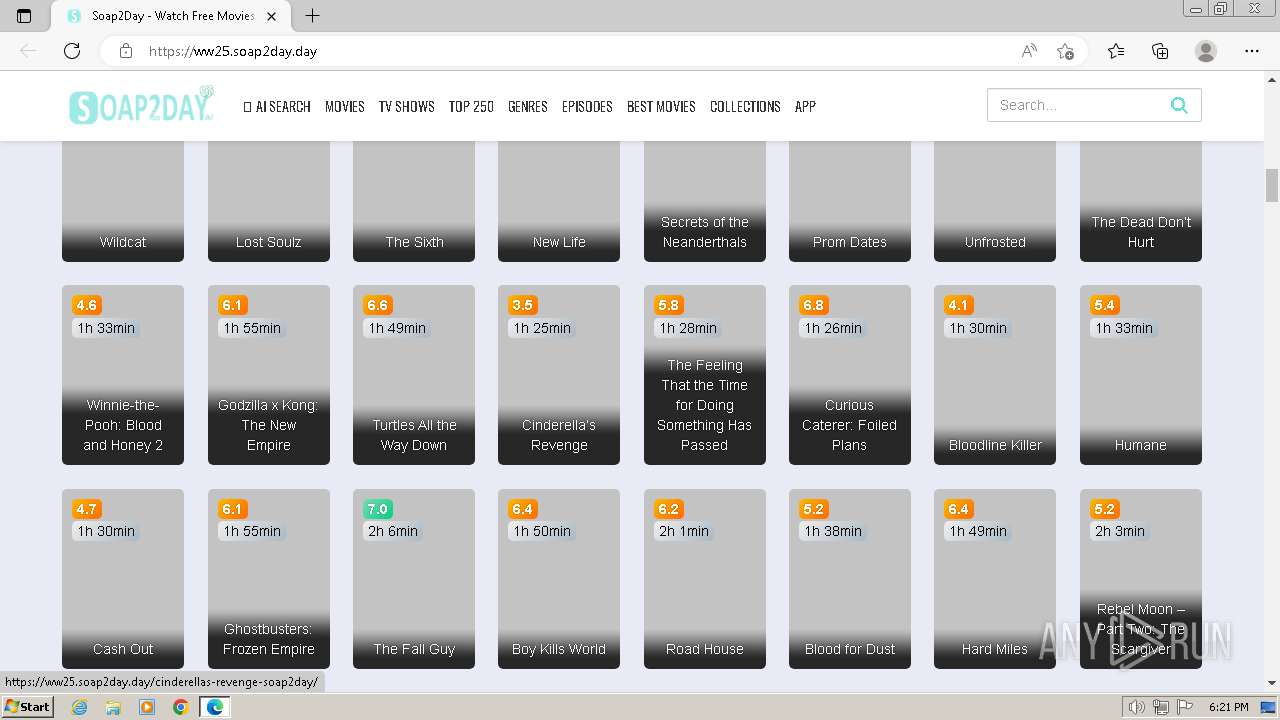Image resolution: width=1280 pixels, height=720 pixels.
Task: Open the Humane movie card
Action: click(x=1141, y=375)
